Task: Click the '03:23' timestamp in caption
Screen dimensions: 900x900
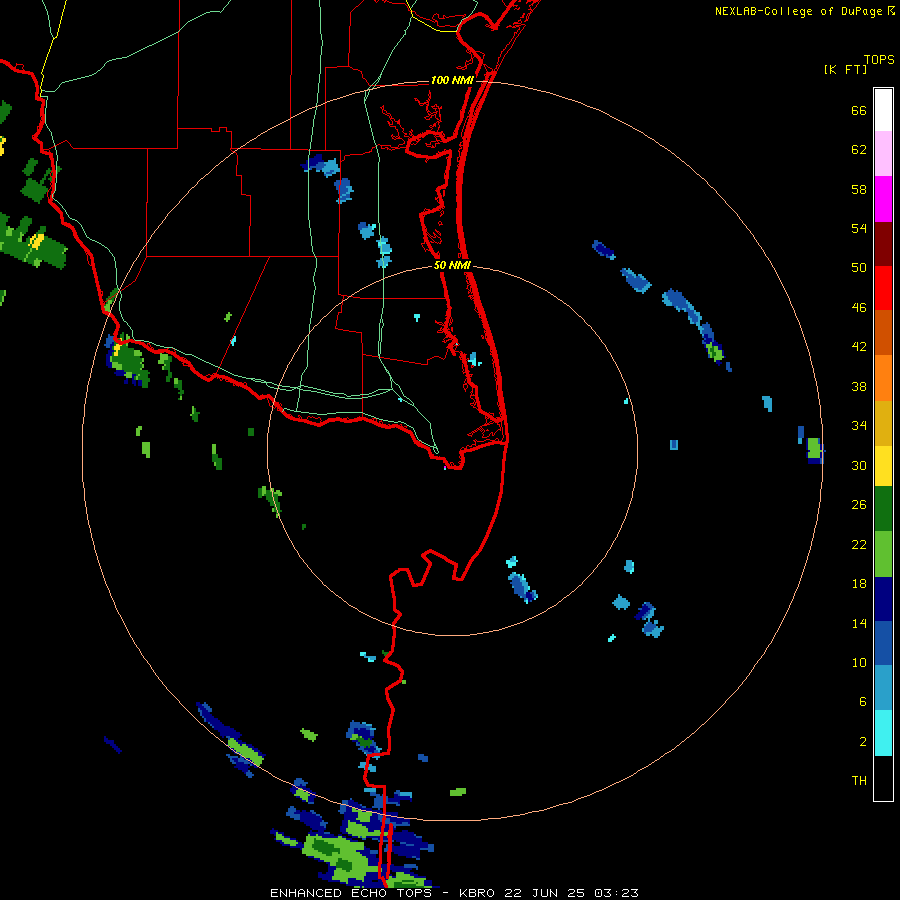Action: tap(616, 893)
